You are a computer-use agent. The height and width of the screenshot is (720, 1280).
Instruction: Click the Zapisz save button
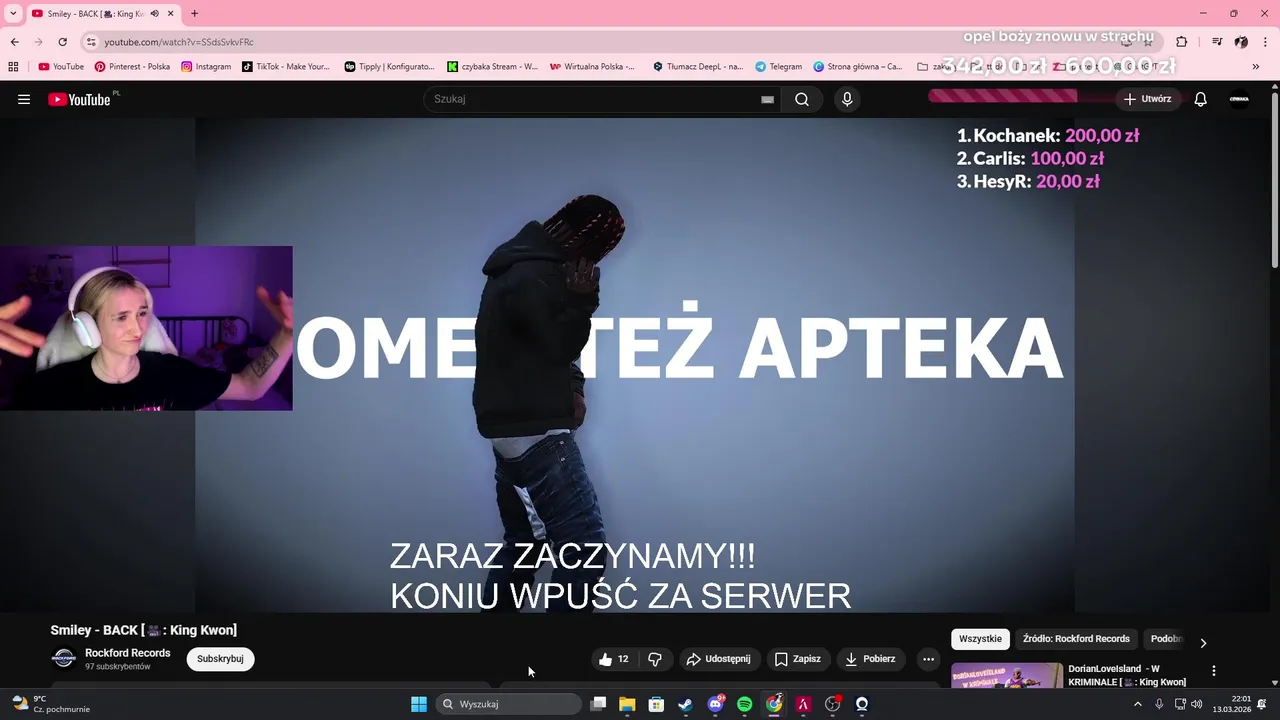click(797, 659)
